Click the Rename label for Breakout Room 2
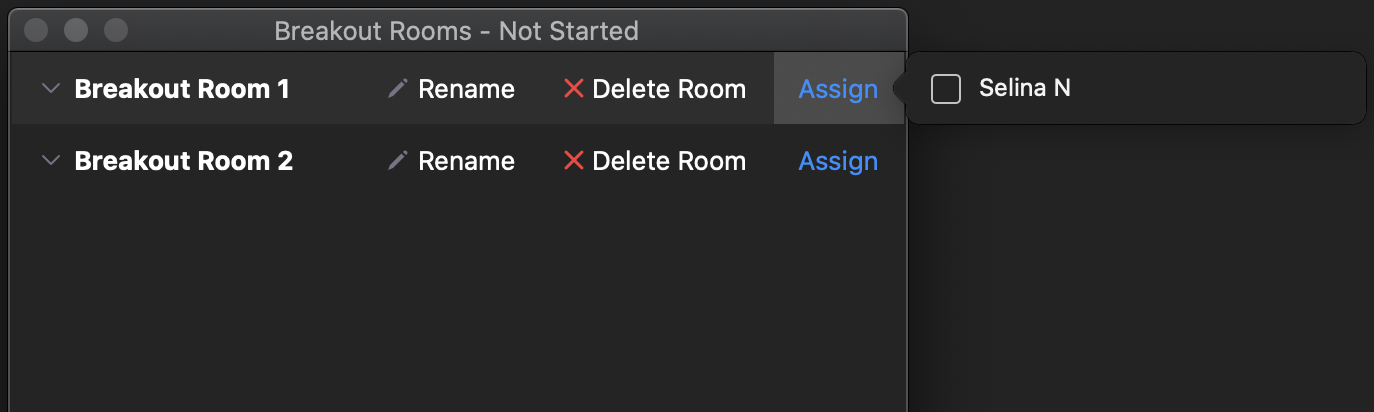1374x412 pixels. 466,161
